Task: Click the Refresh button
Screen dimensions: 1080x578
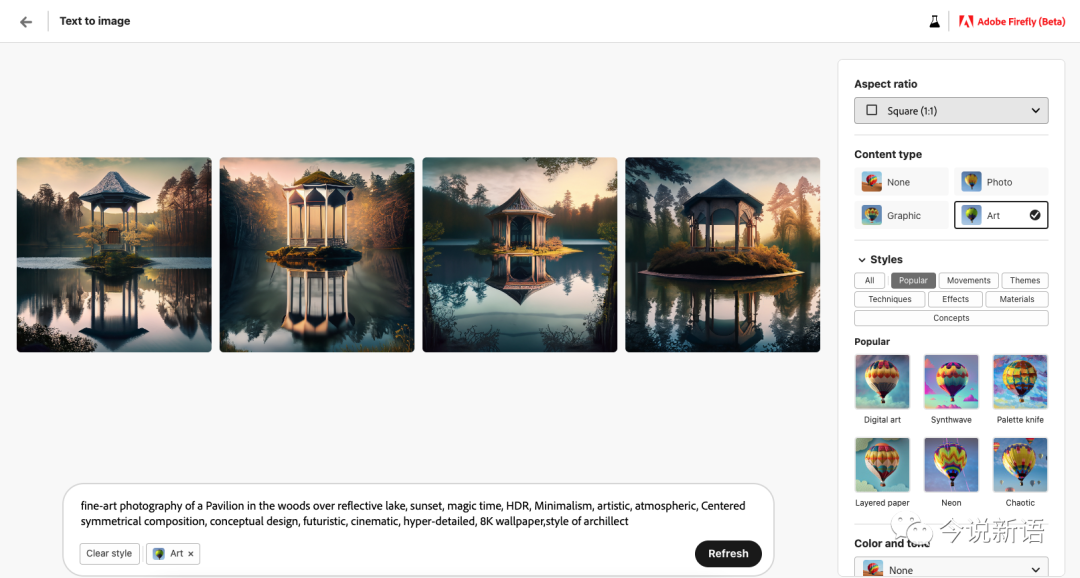Action: (728, 554)
